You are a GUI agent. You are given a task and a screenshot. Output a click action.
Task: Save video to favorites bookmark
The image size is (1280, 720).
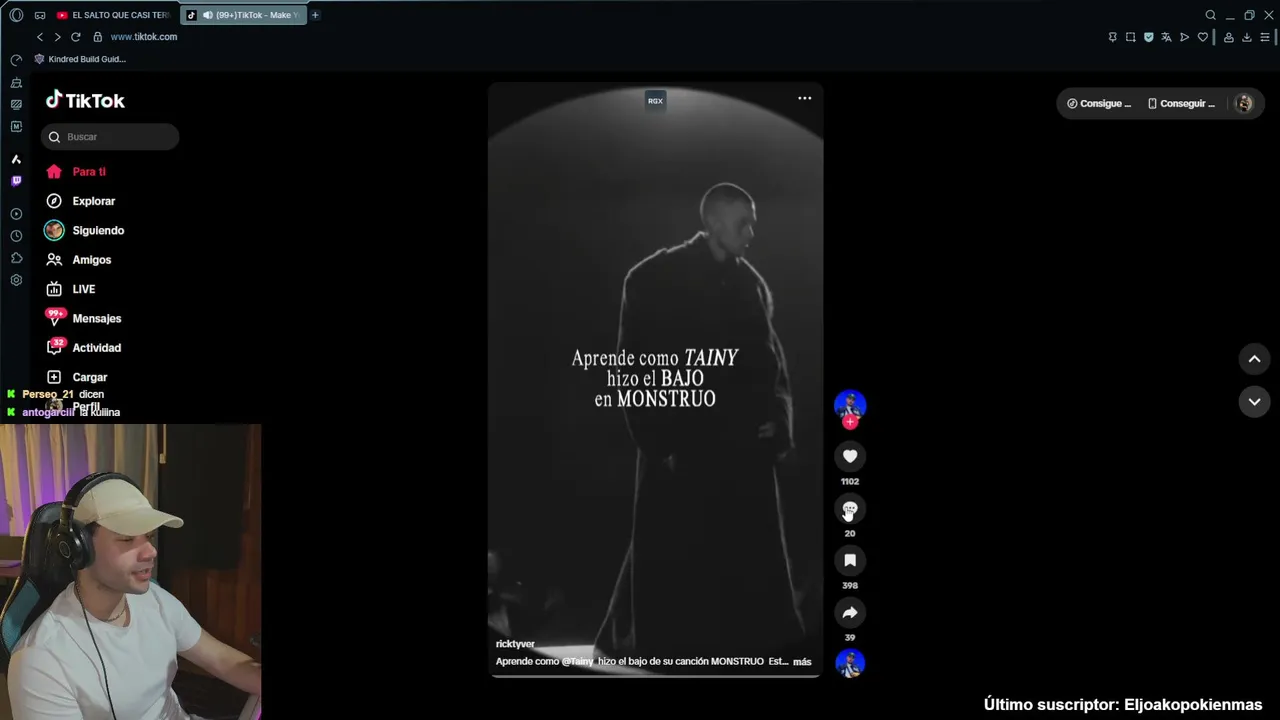[850, 561]
